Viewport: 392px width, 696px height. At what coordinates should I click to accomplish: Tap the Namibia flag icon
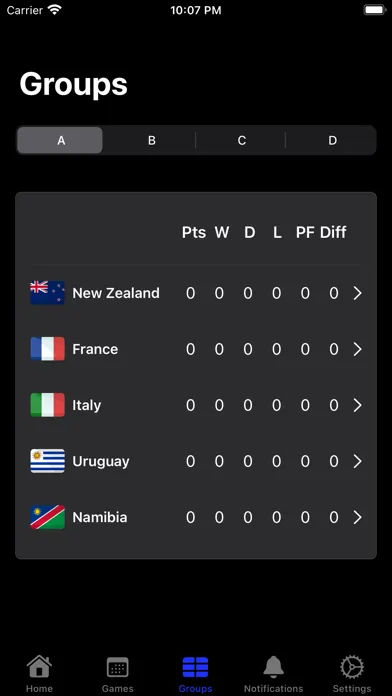[48, 517]
